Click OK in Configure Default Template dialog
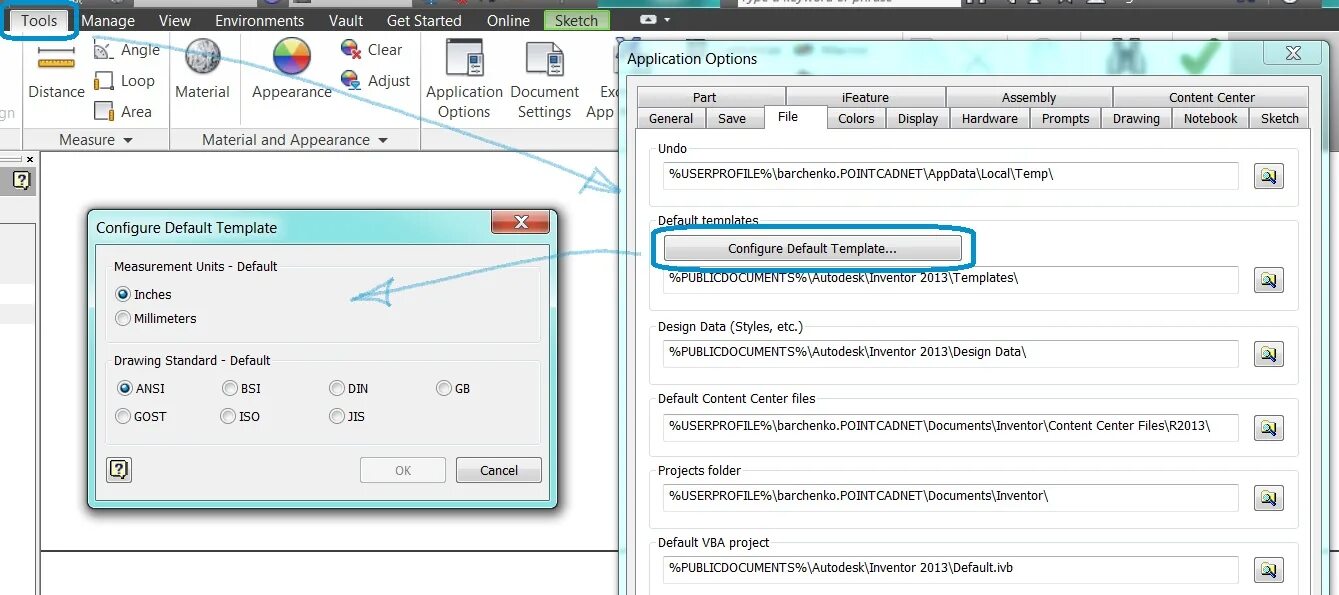The image size is (1339, 595). tap(403, 470)
